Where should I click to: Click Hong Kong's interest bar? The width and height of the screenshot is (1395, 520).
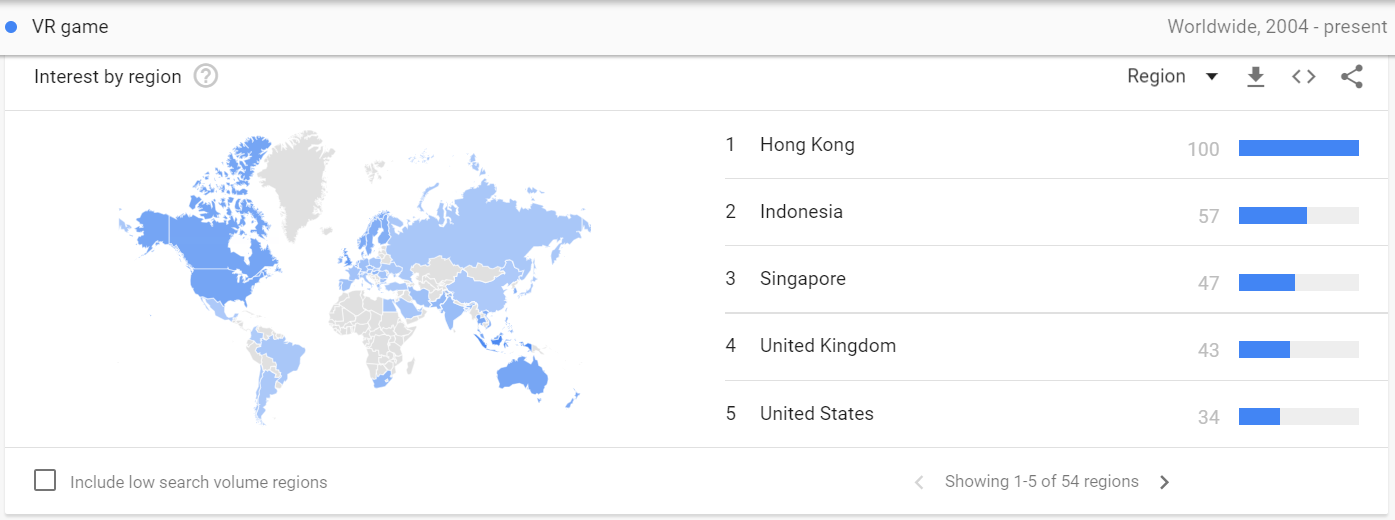click(x=1298, y=148)
